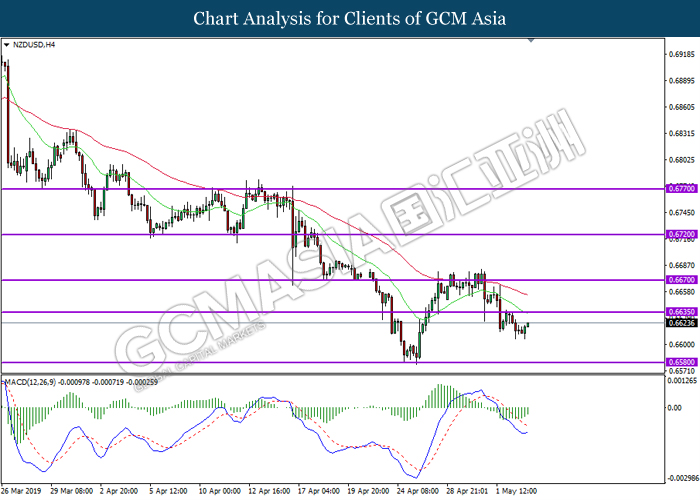Select the 0.66350 purple price label
The height and width of the screenshot is (500, 700).
click(681, 312)
